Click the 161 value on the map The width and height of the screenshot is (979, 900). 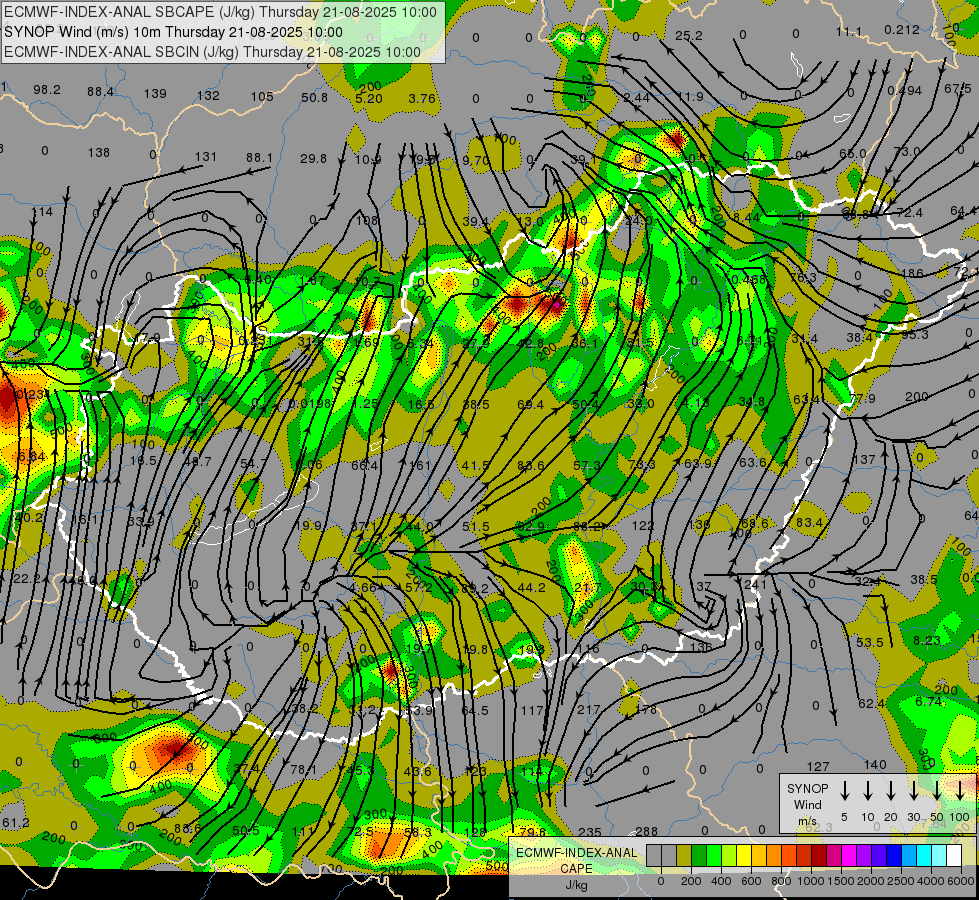[x=420, y=465]
